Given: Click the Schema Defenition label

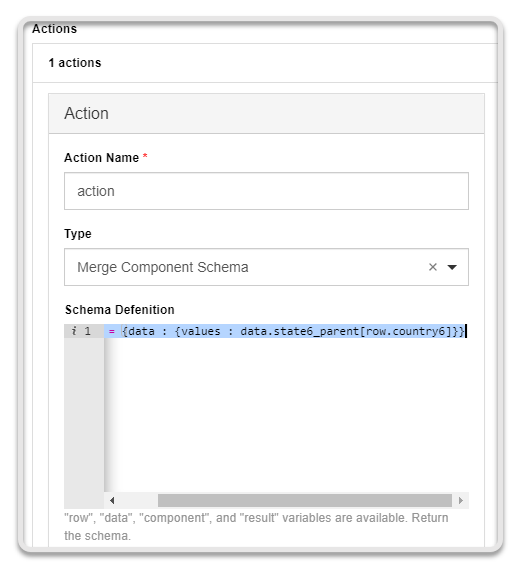Looking at the screenshot, I should [119, 310].
